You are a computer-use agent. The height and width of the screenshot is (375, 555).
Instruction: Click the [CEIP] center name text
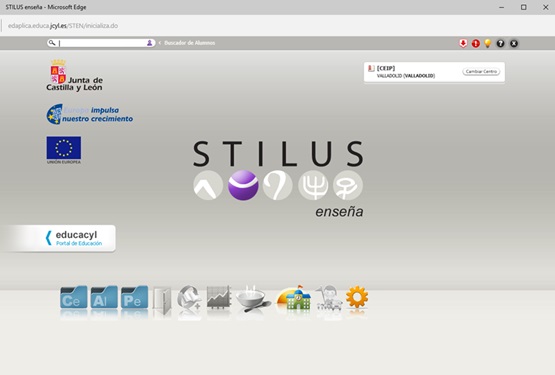pos(386,68)
